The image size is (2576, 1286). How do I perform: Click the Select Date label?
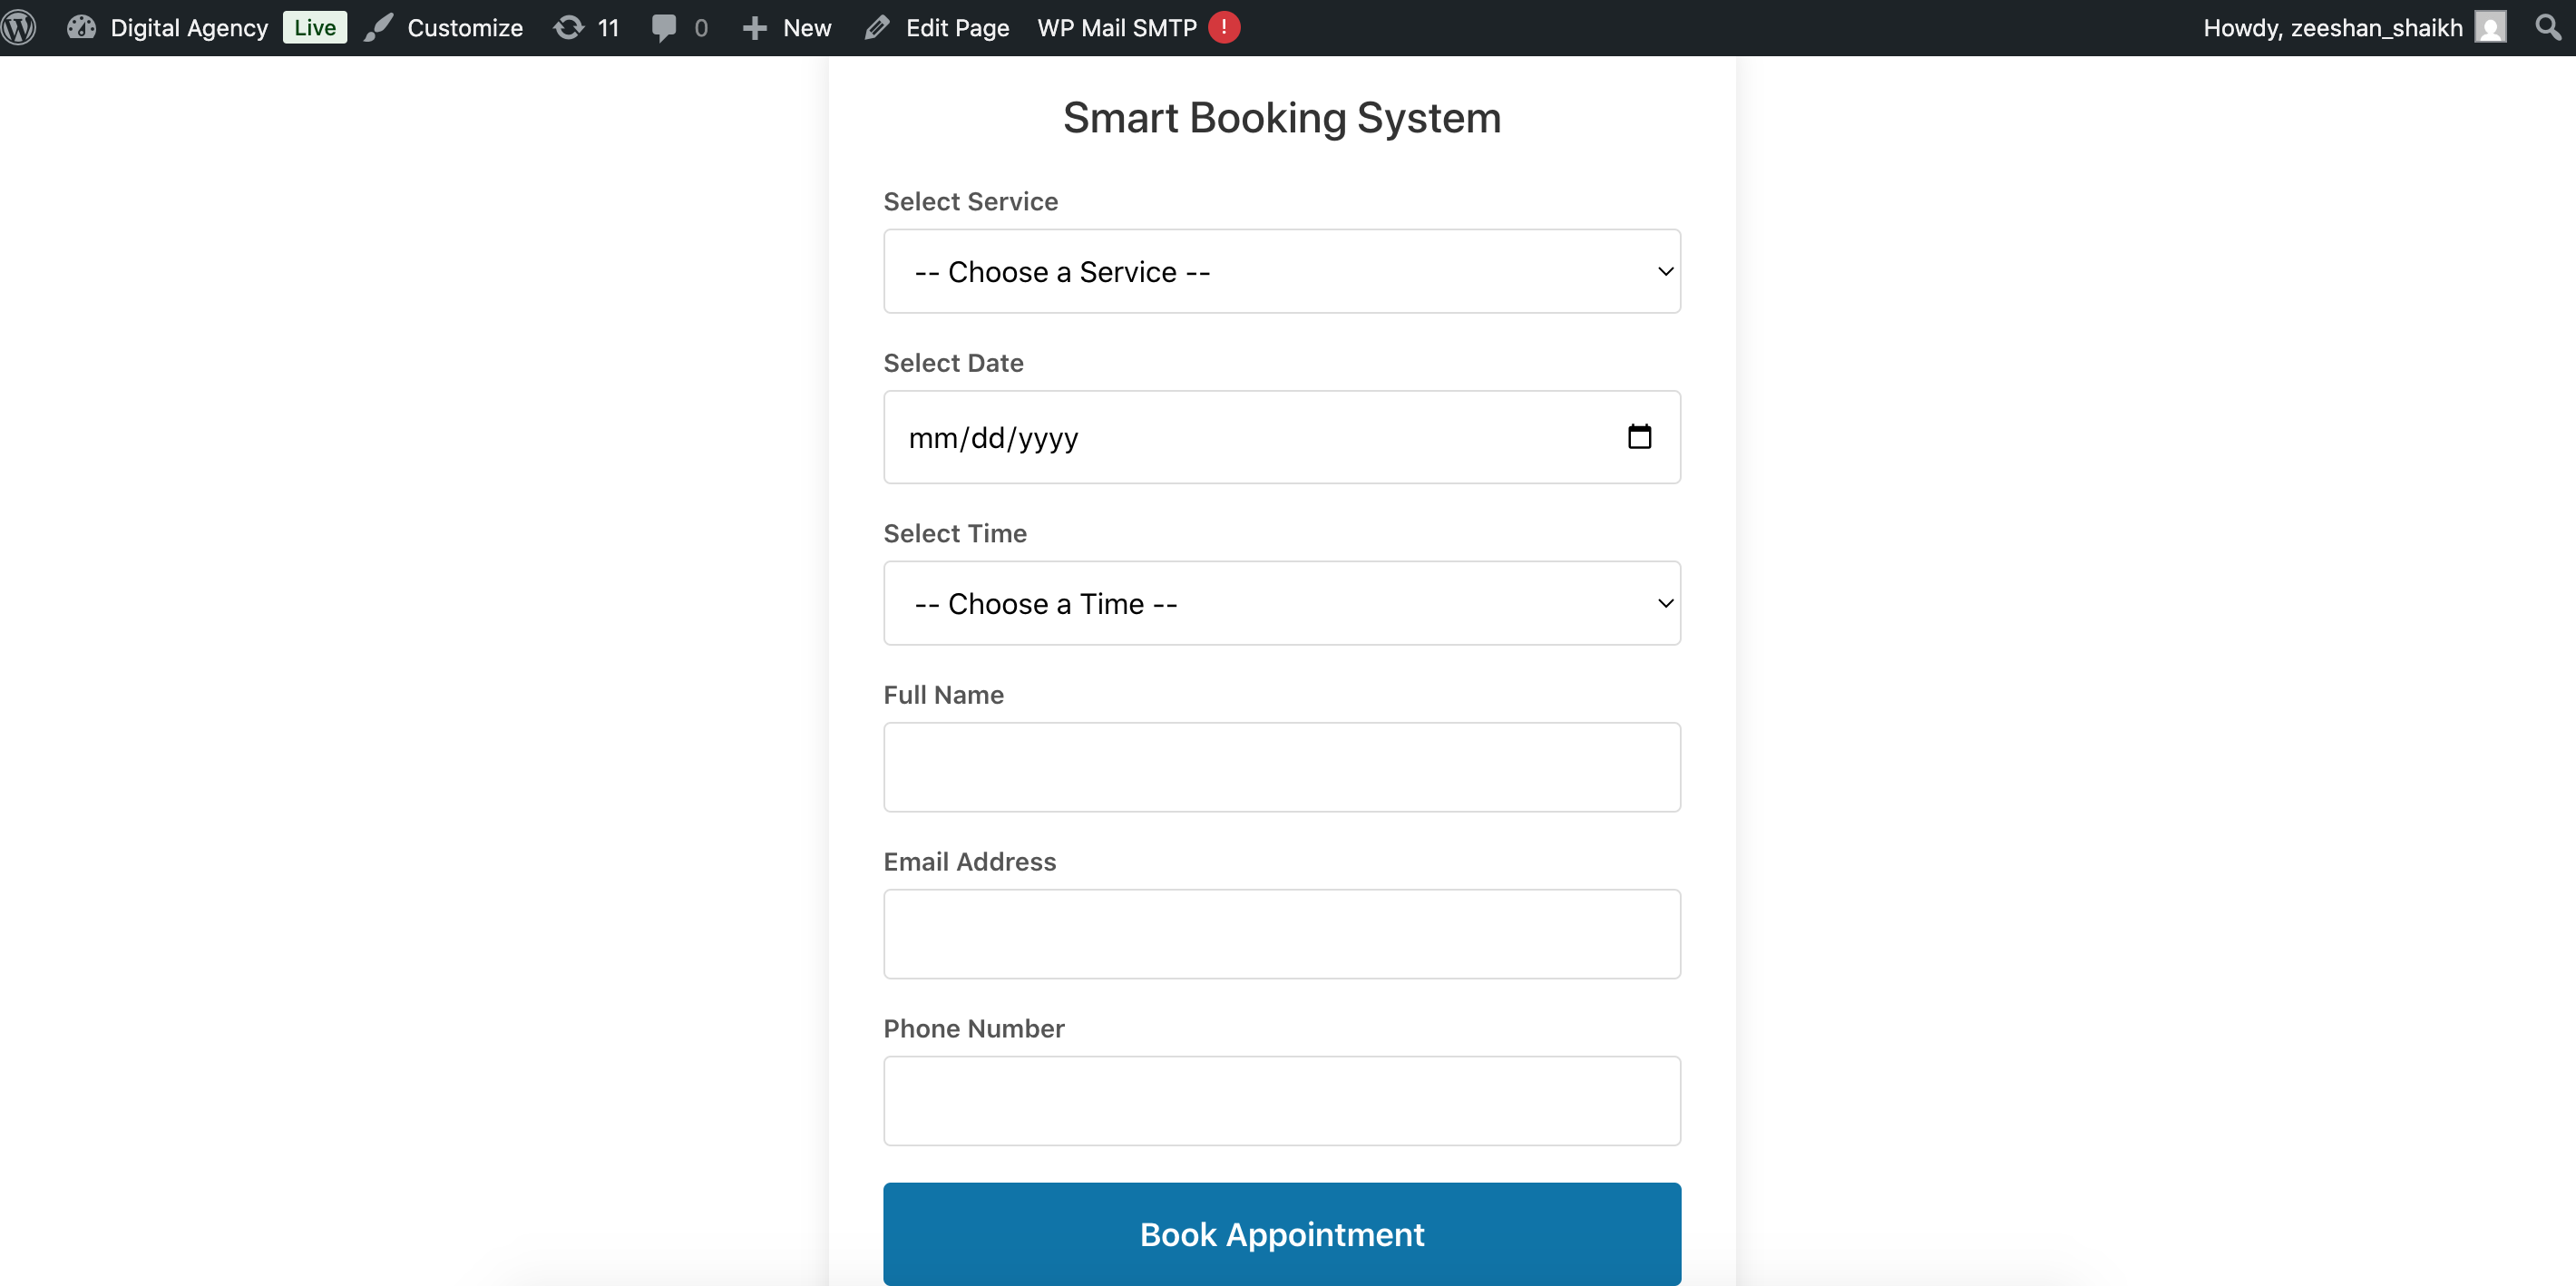(953, 363)
